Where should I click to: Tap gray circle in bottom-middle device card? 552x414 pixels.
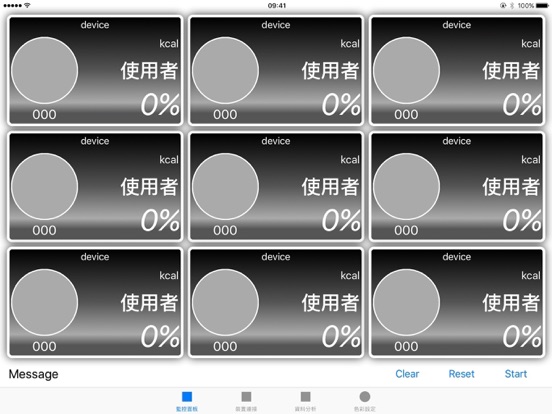click(x=225, y=302)
